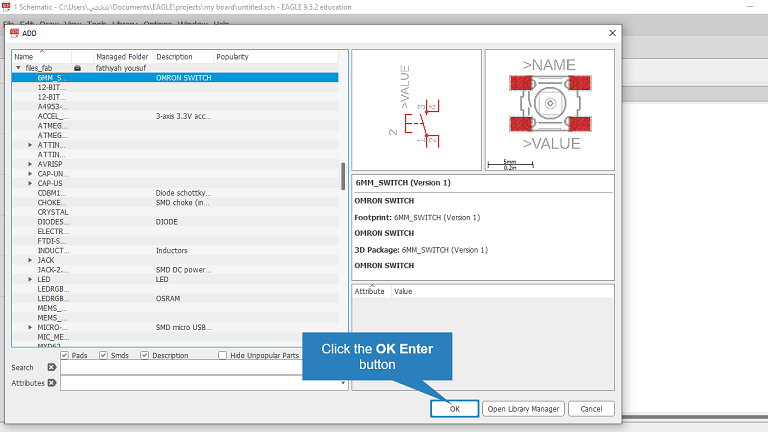
Task: Expand the CAP-US tree entry
Action: click(x=30, y=183)
